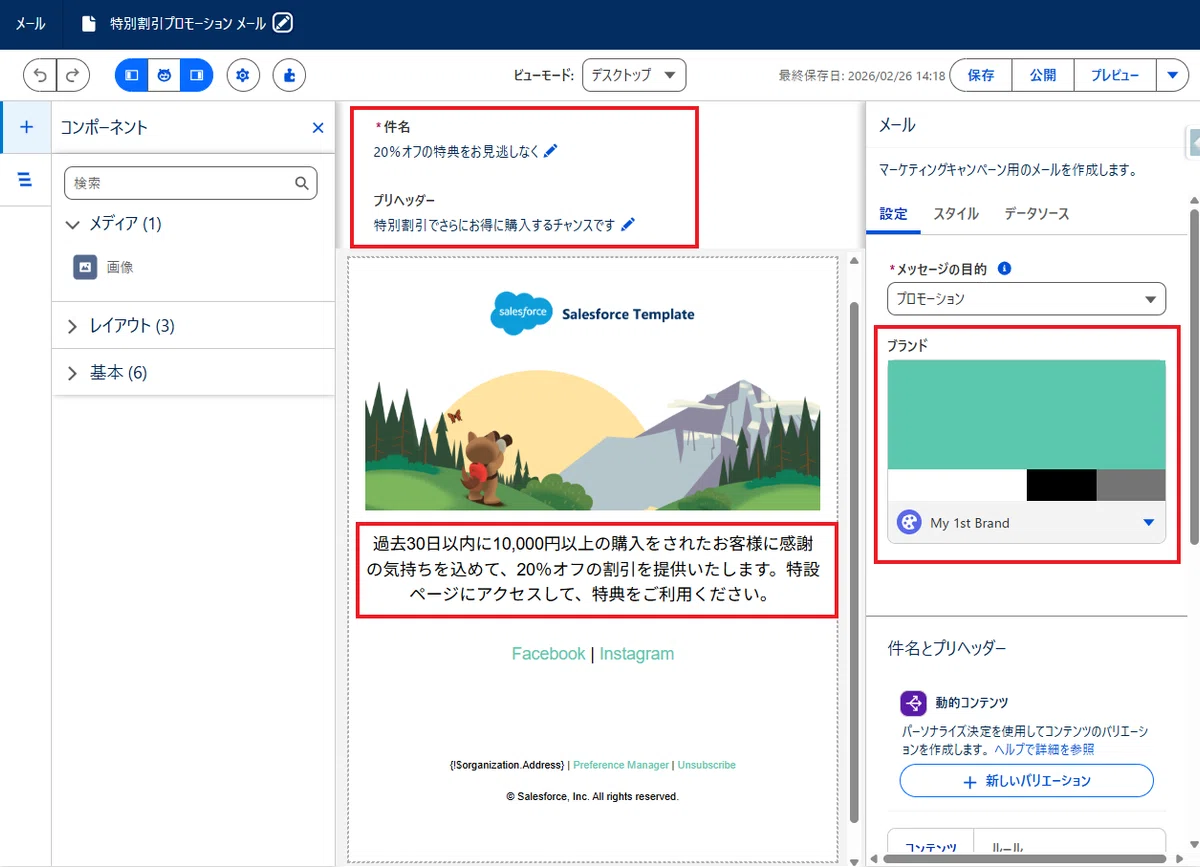Switch to the コンテンツ tab

point(931,847)
